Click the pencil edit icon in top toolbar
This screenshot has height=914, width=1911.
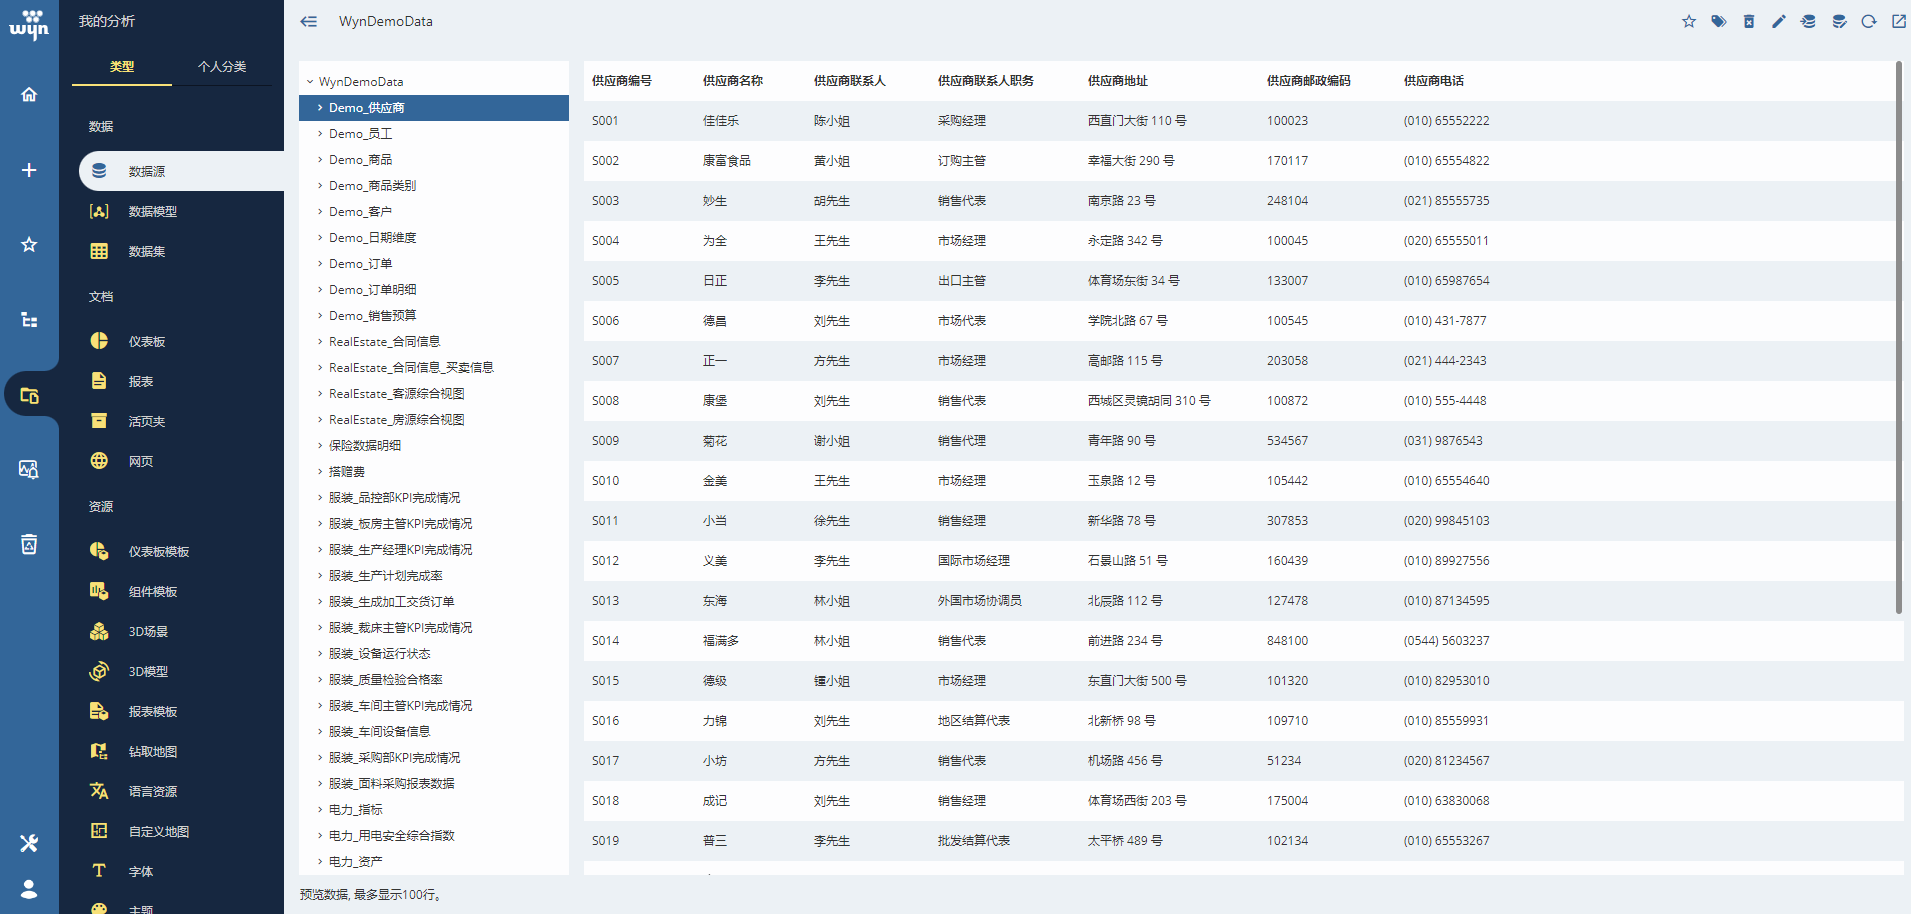1779,22
